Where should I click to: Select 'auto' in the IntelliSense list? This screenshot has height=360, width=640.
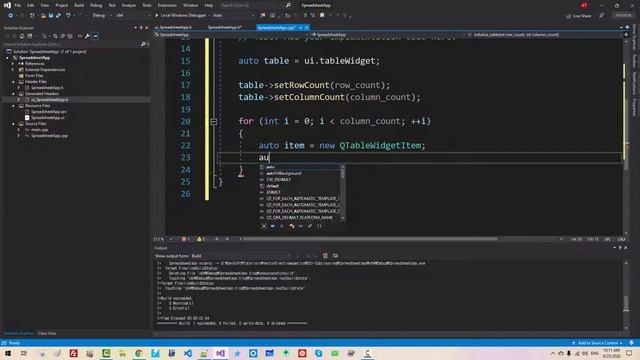tap(299, 167)
